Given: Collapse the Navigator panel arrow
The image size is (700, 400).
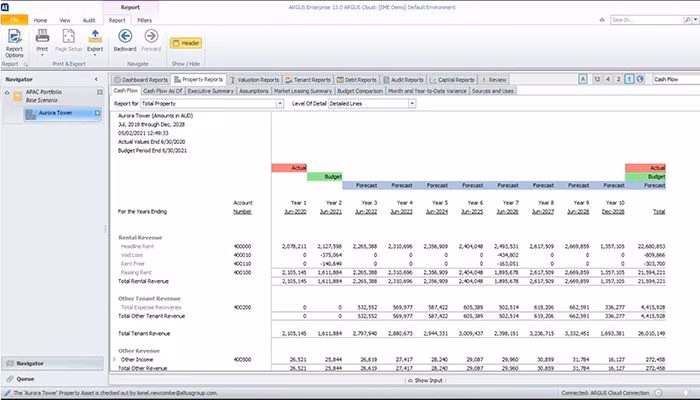Looking at the screenshot, I should [x=96, y=79].
